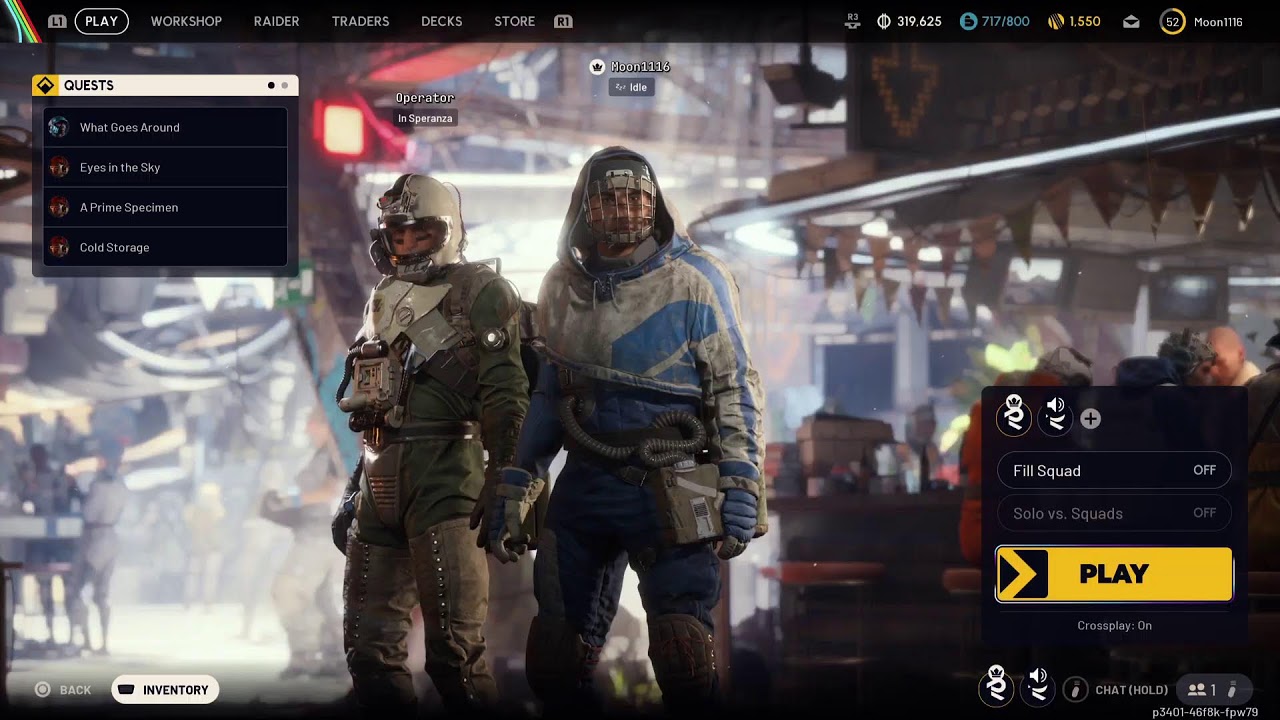Click the Operator player name tag
Viewport: 1280px width, 720px height.
pos(425,98)
